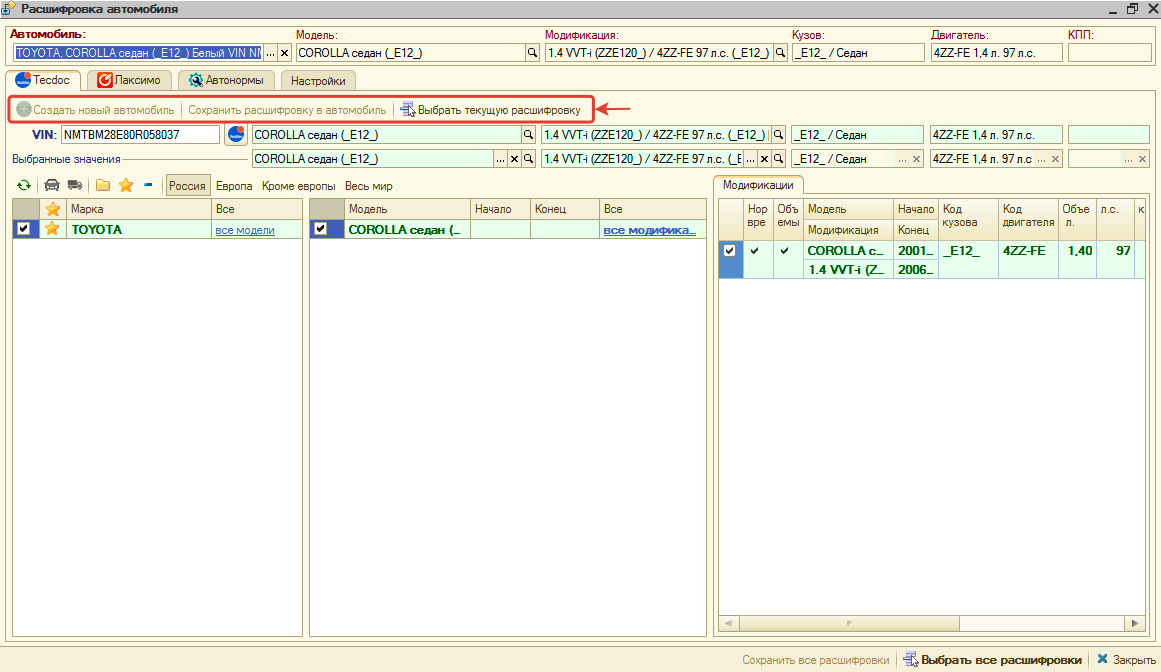Click the plus icon on Создать новый автомобиль
This screenshot has height=672, width=1161.
[24, 110]
